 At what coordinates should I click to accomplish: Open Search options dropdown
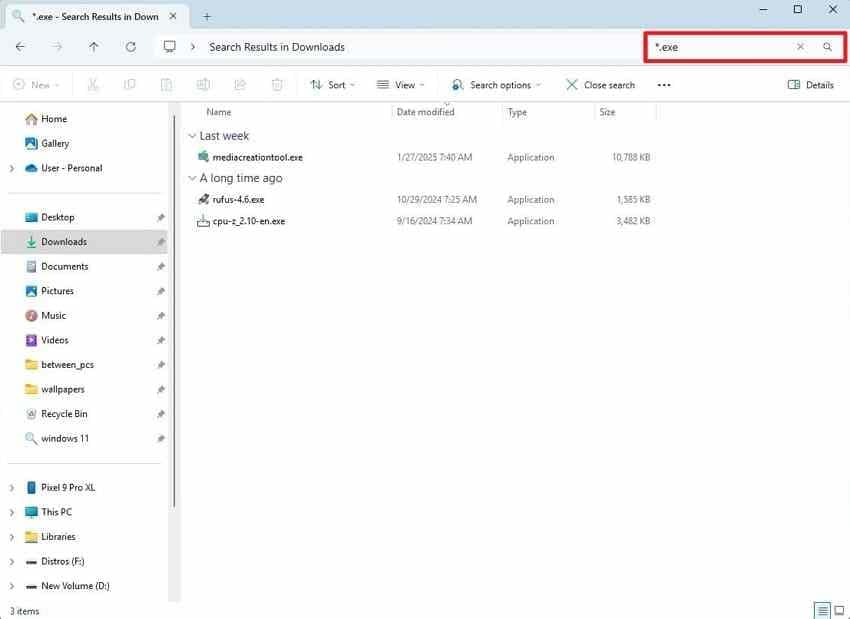(496, 85)
